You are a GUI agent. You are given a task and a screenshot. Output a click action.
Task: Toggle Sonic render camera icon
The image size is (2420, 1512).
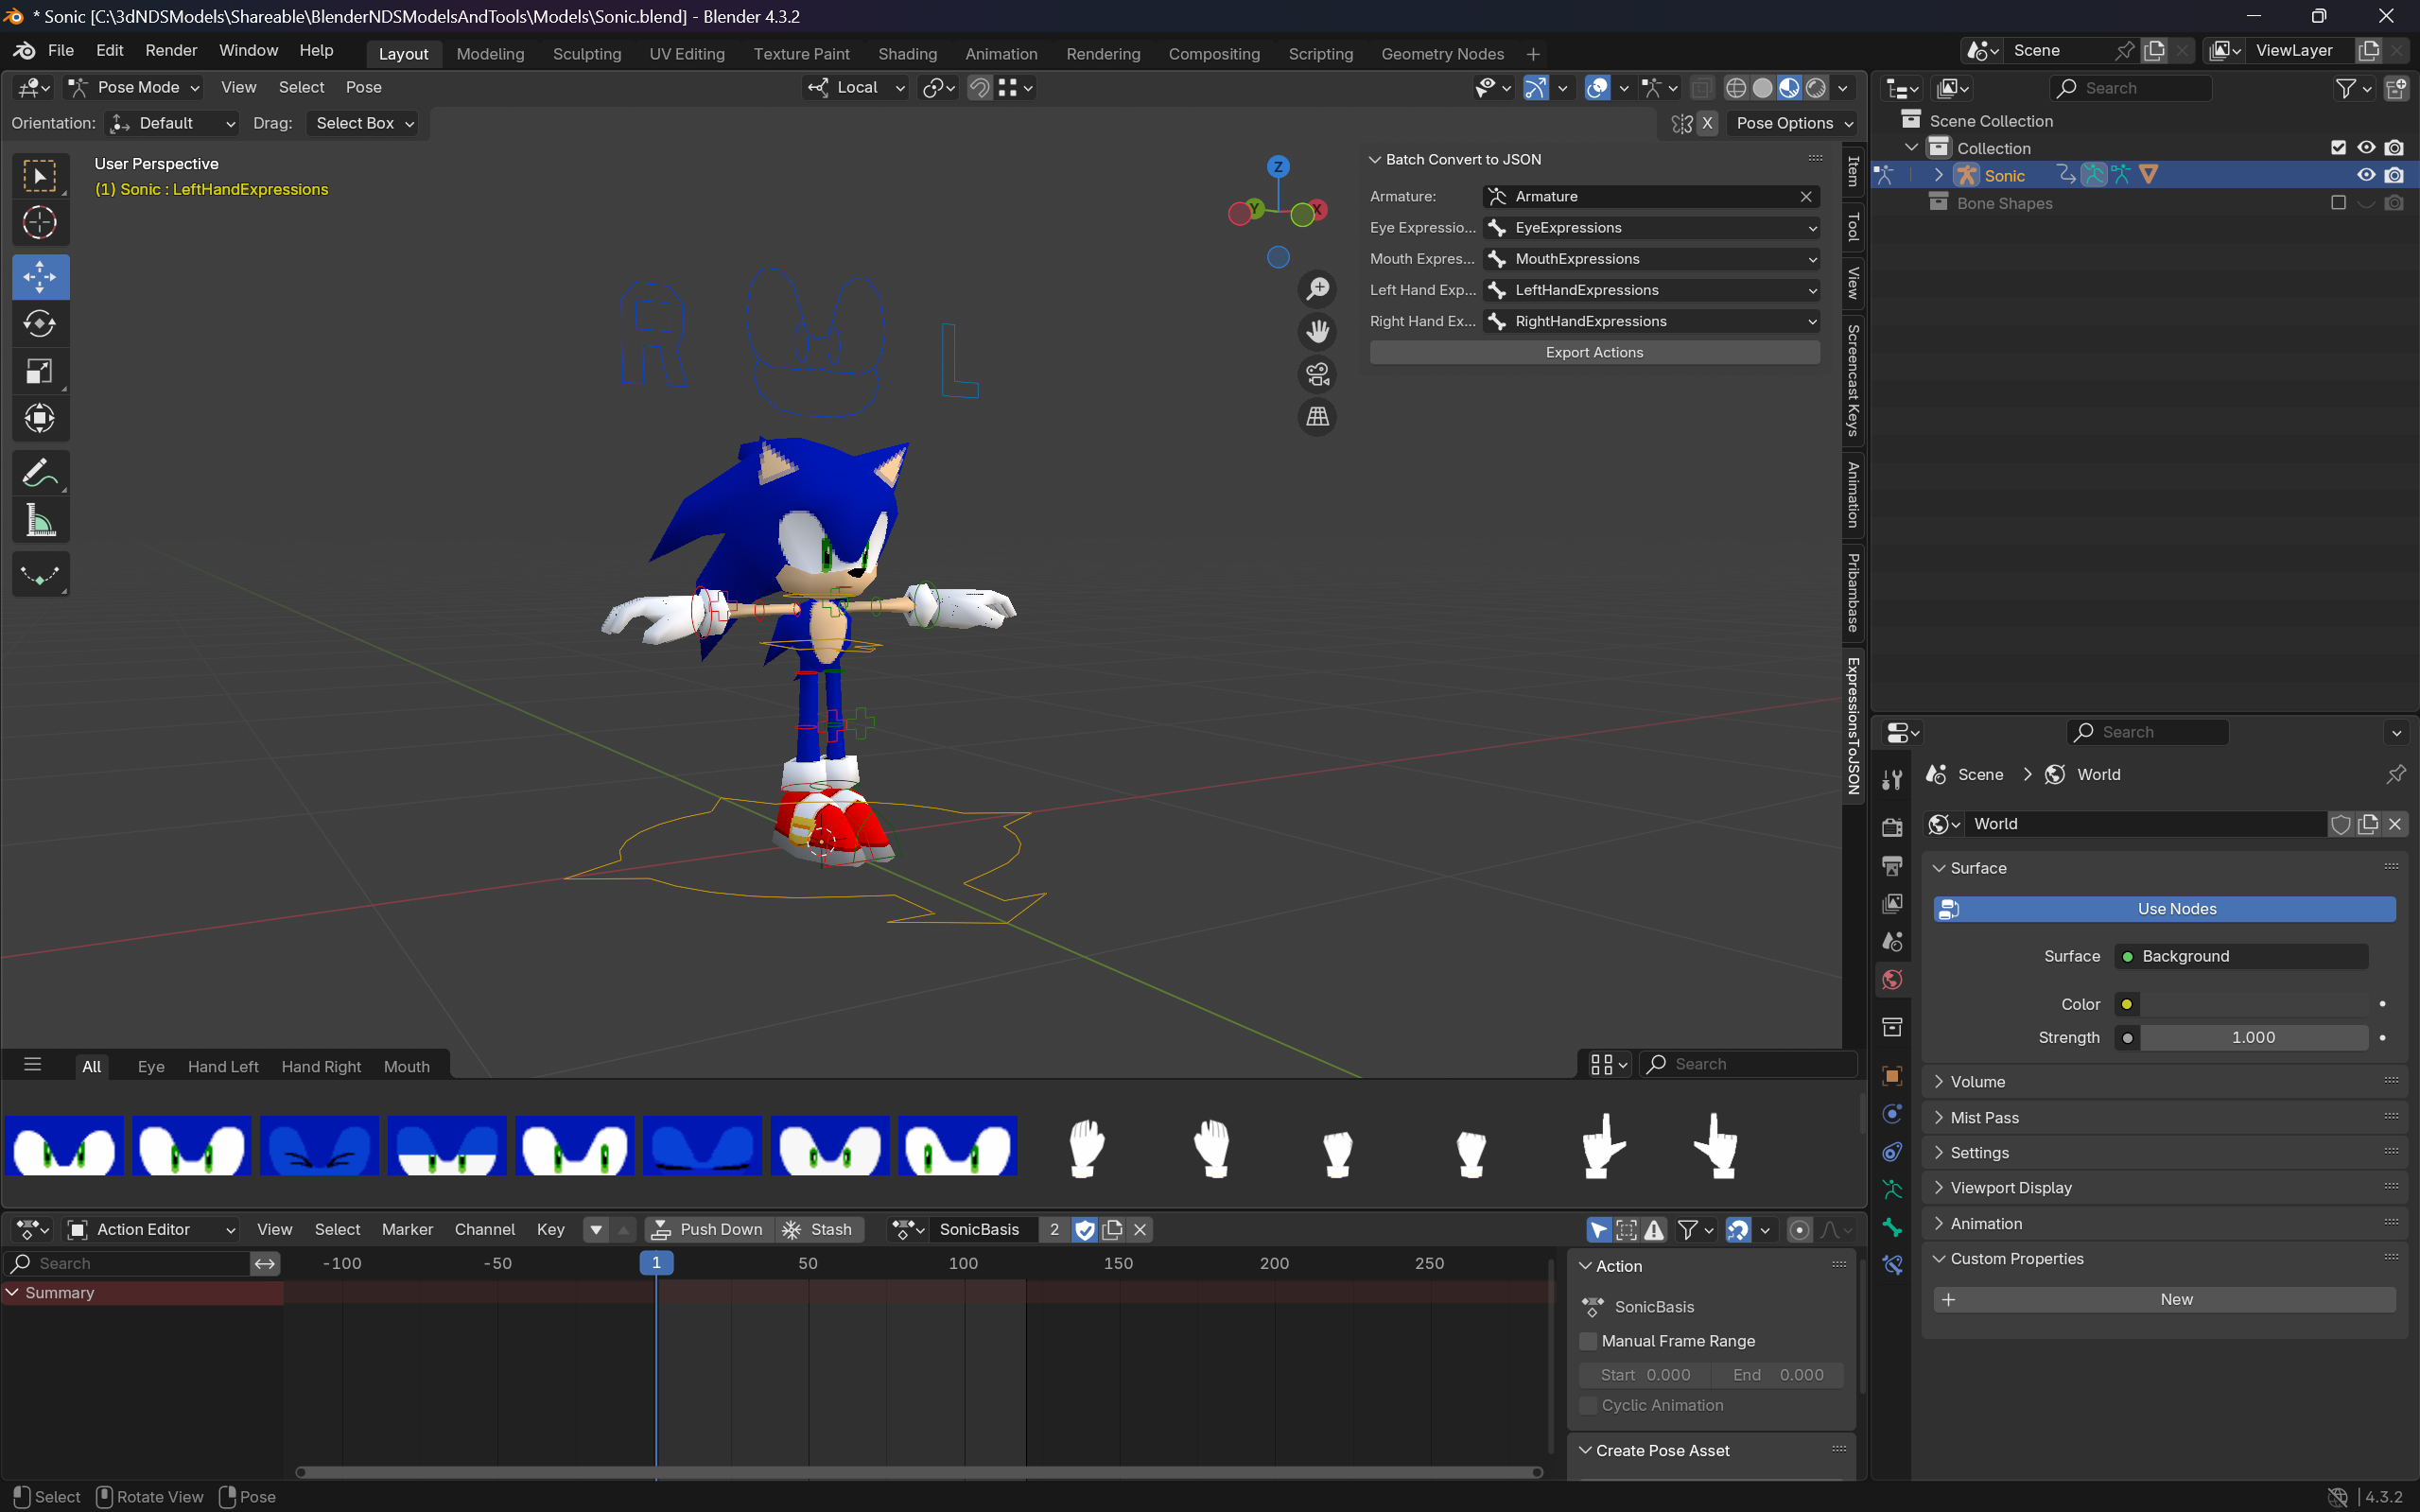click(2394, 175)
